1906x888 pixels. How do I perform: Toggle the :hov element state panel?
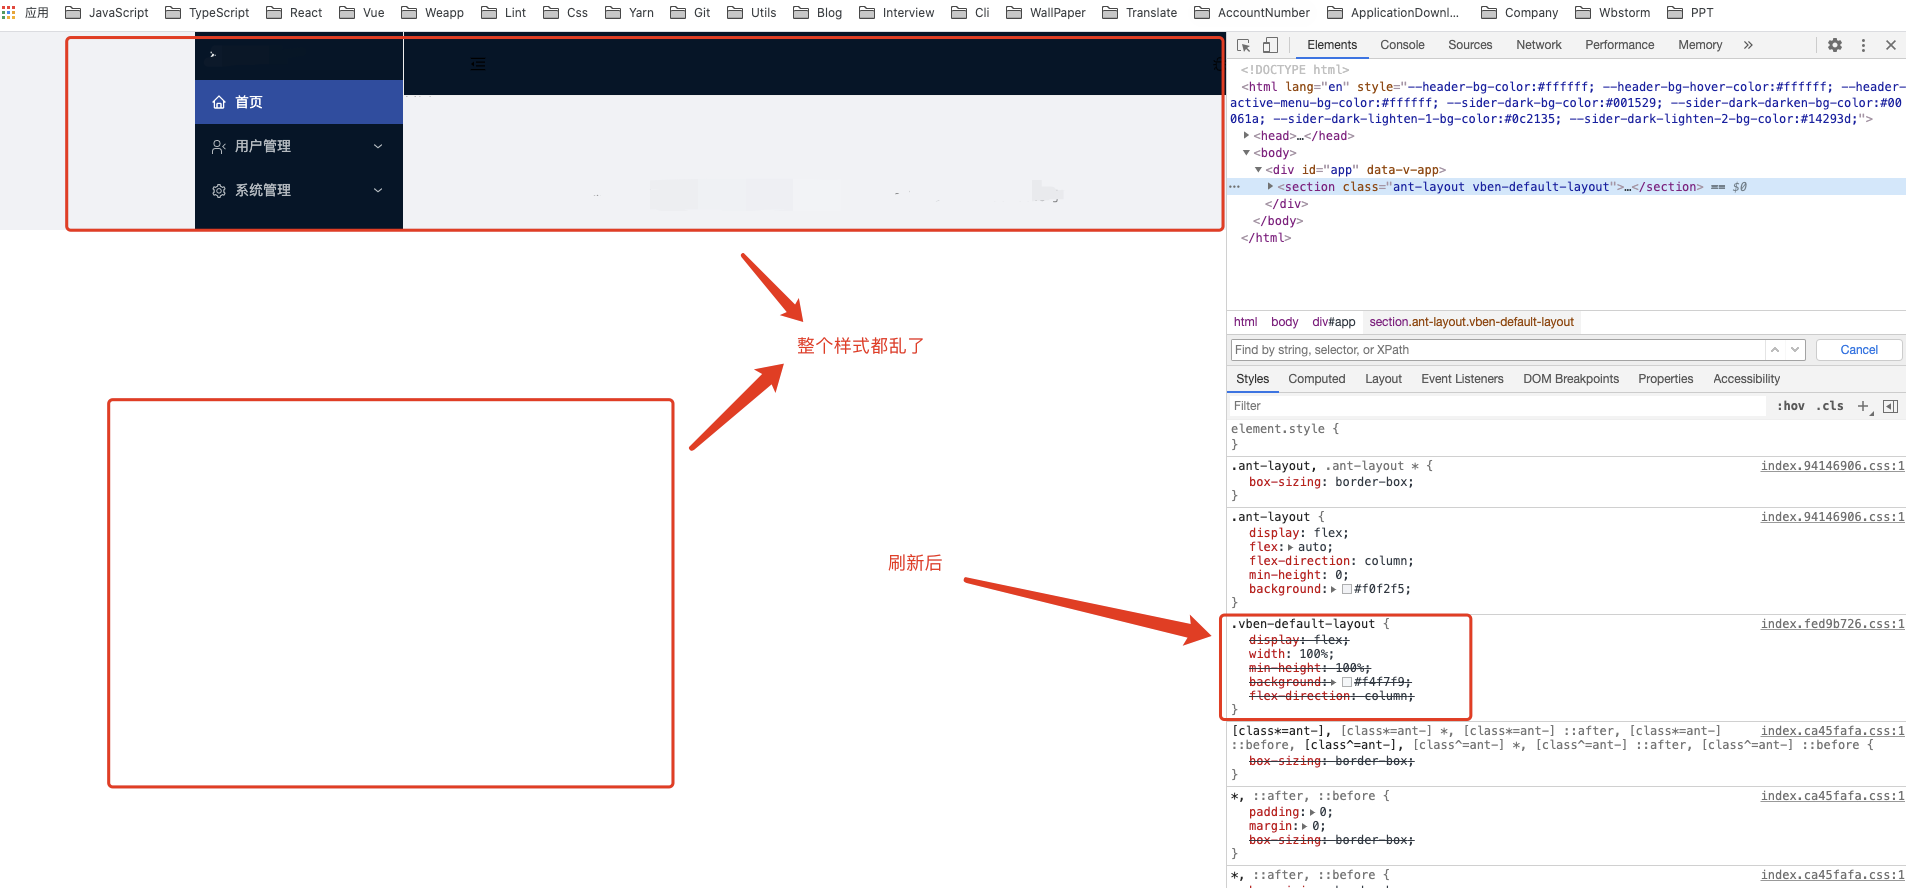pos(1790,406)
